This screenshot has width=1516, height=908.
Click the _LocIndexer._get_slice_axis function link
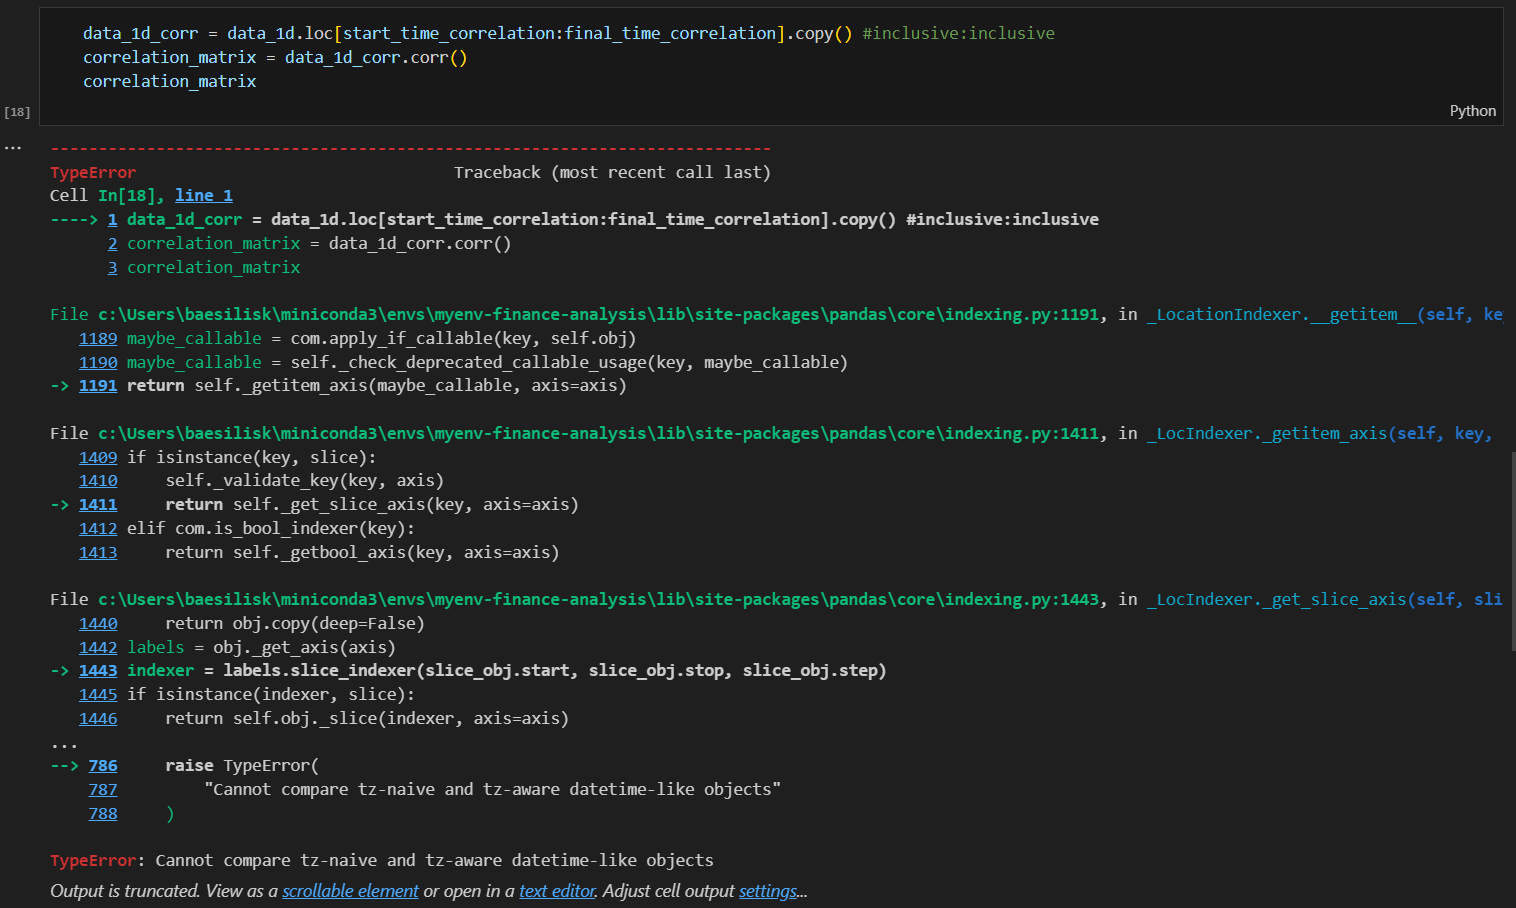tap(1324, 600)
